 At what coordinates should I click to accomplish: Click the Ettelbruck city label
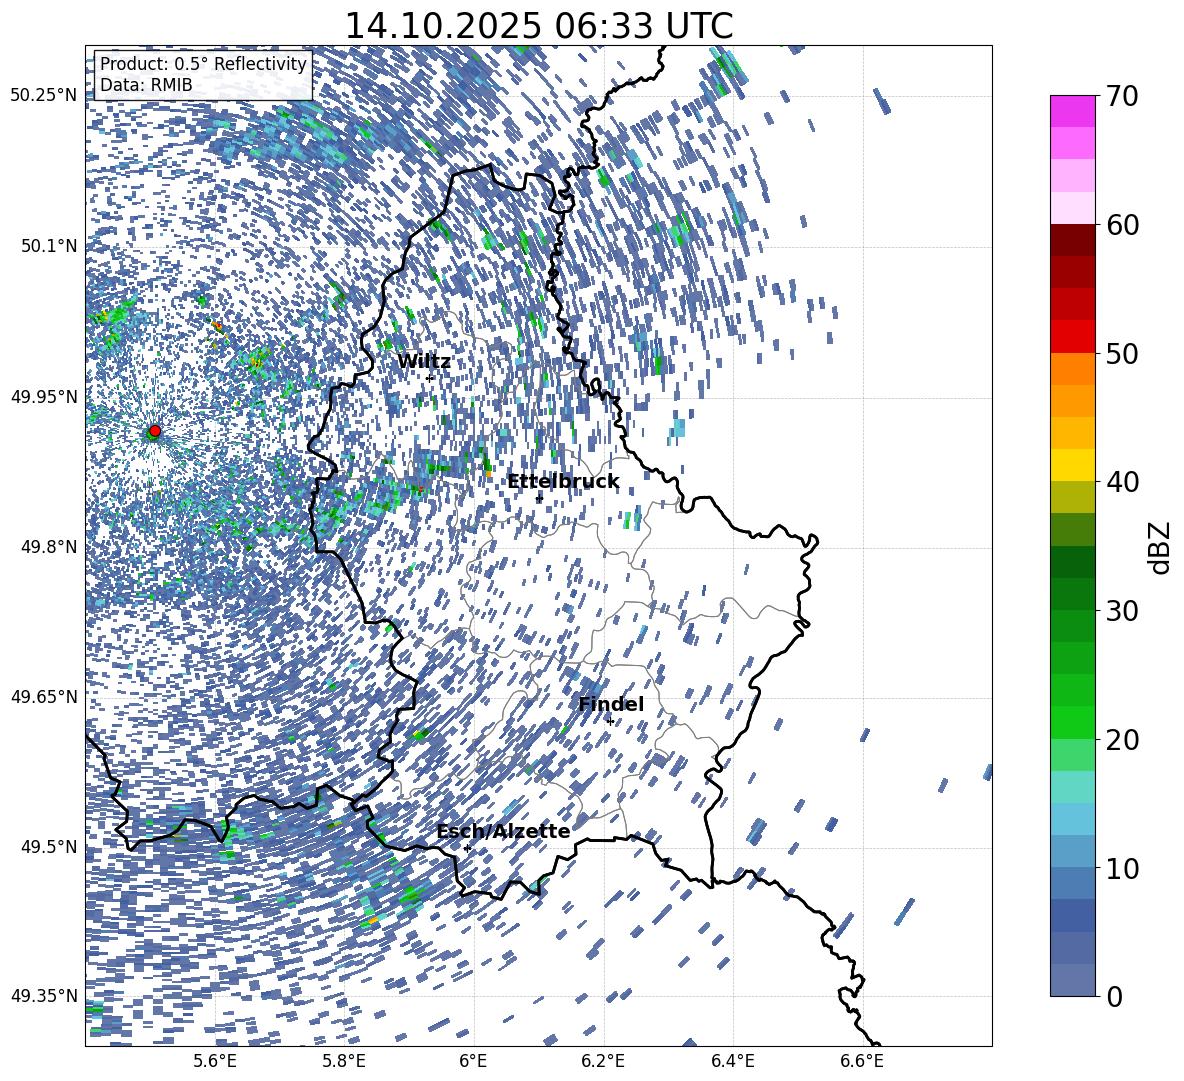(563, 482)
